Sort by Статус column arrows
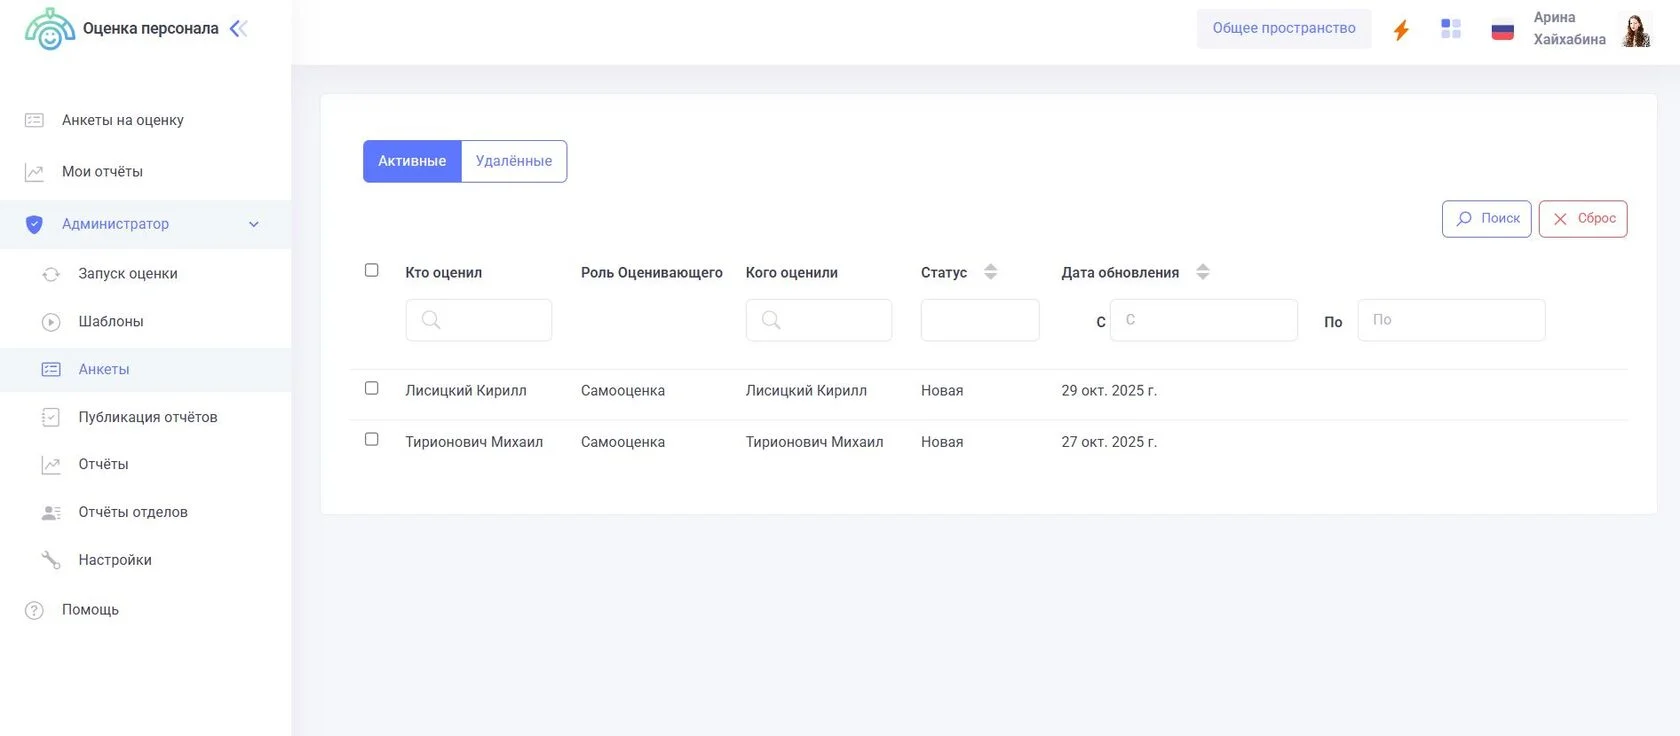Viewport: 1680px width, 736px height. coord(990,272)
